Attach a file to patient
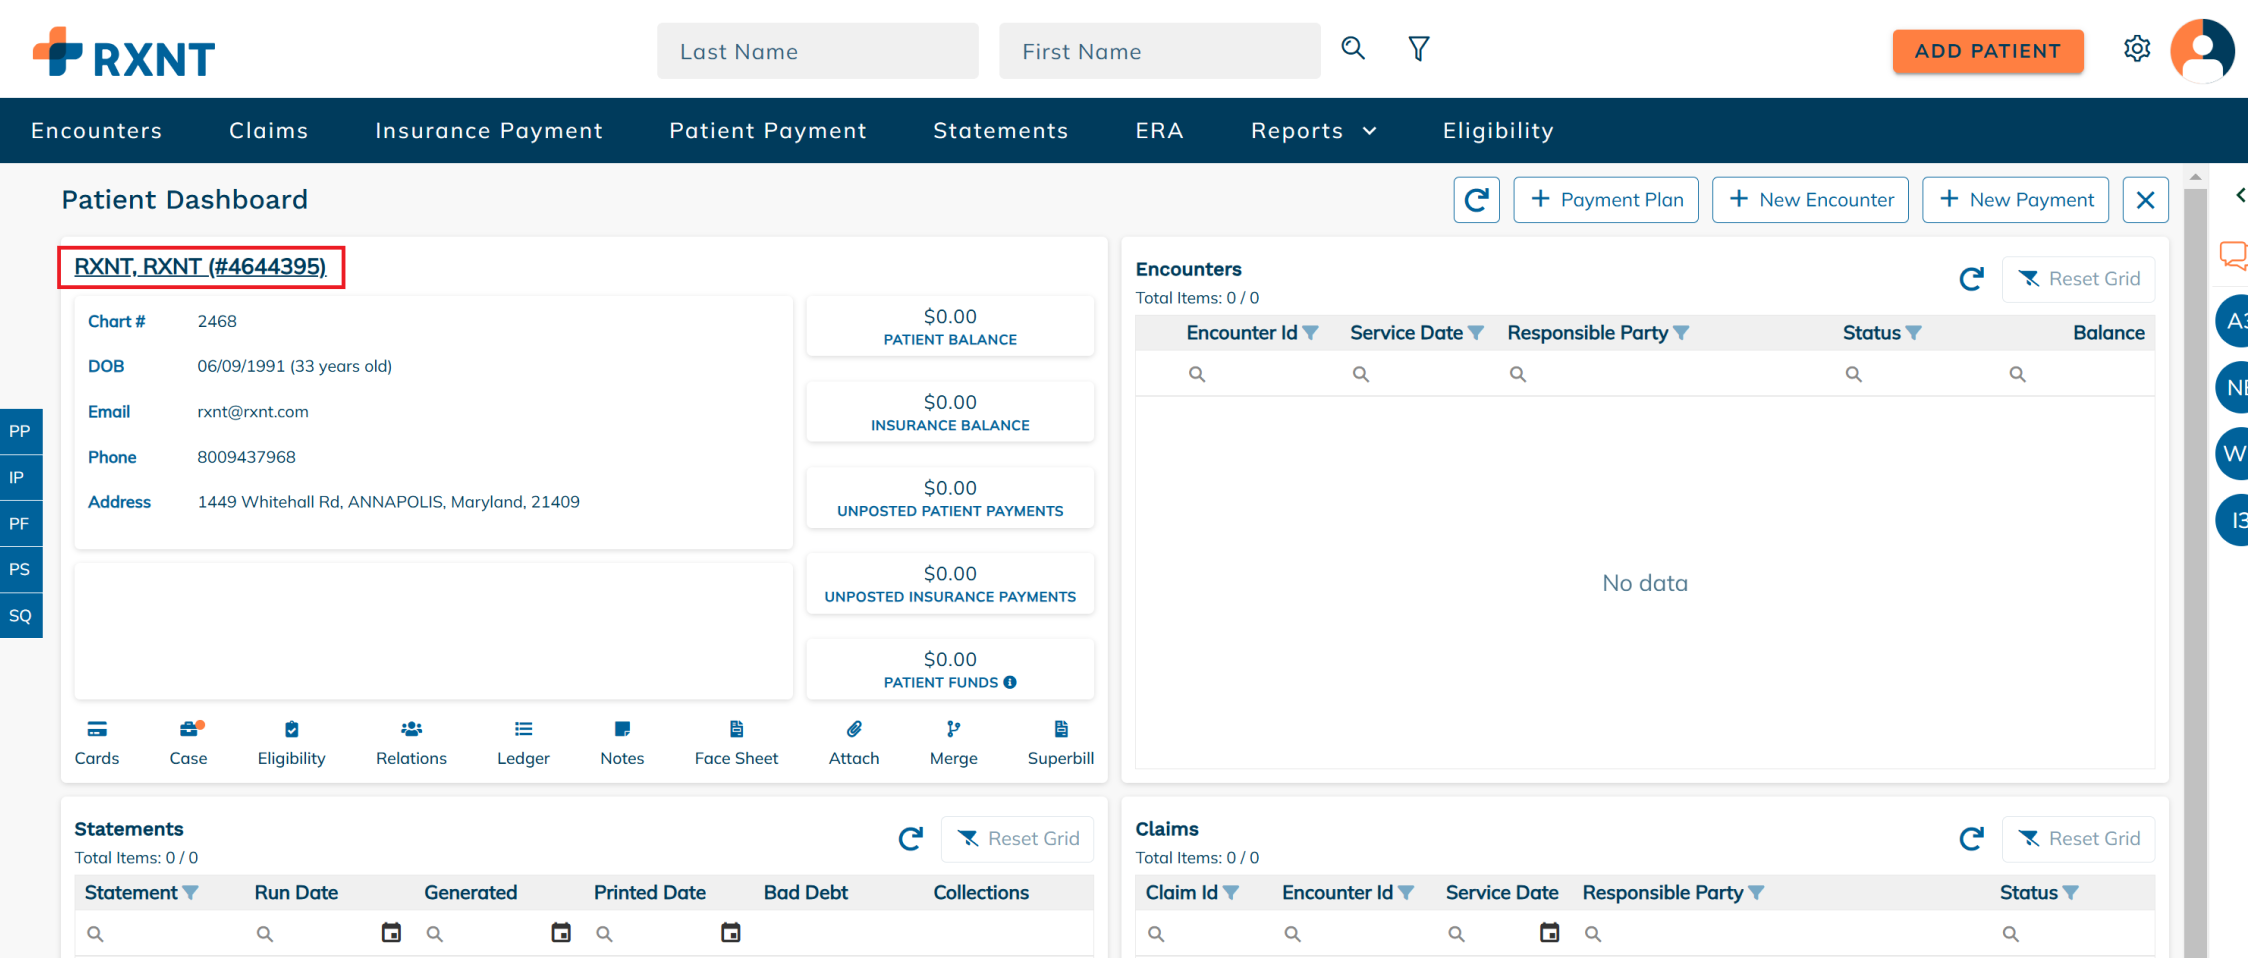 (x=854, y=743)
